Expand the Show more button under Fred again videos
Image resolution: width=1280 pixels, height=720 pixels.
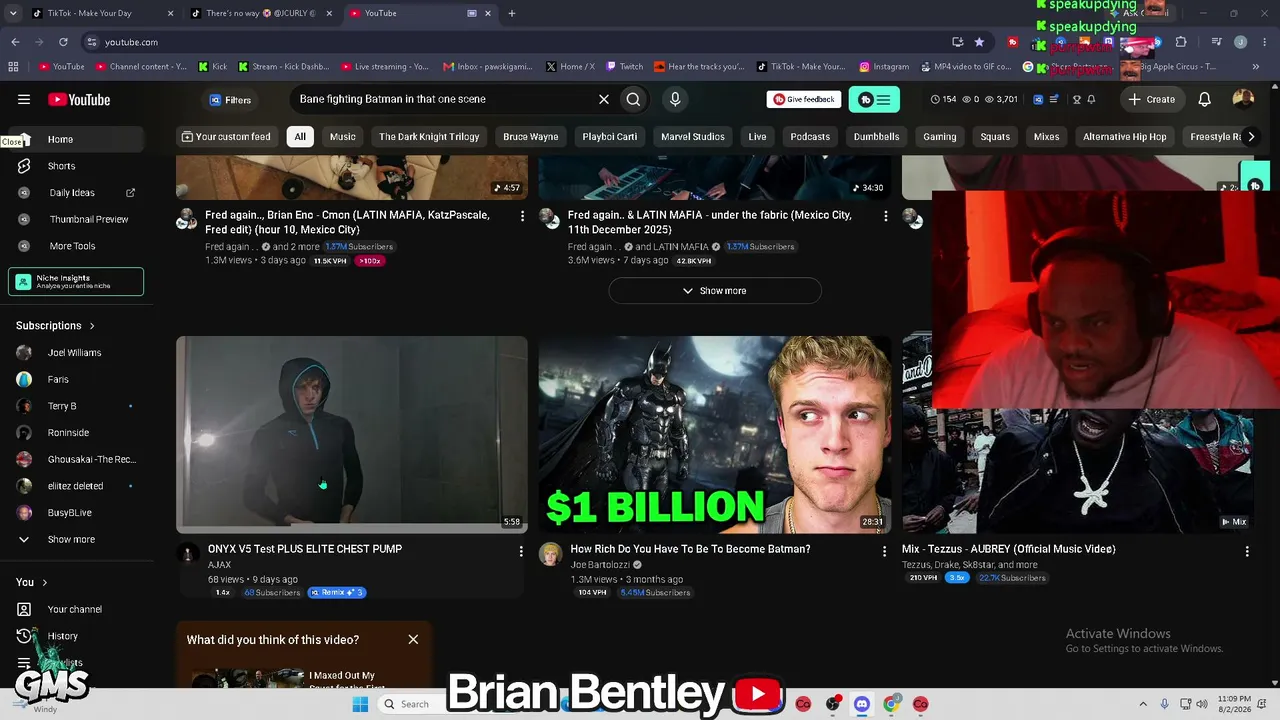715,291
